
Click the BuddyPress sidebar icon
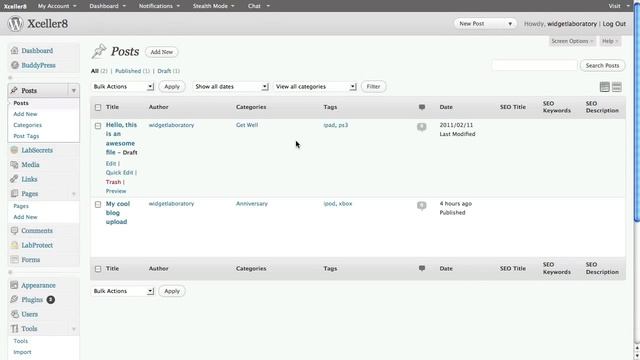click(15, 65)
